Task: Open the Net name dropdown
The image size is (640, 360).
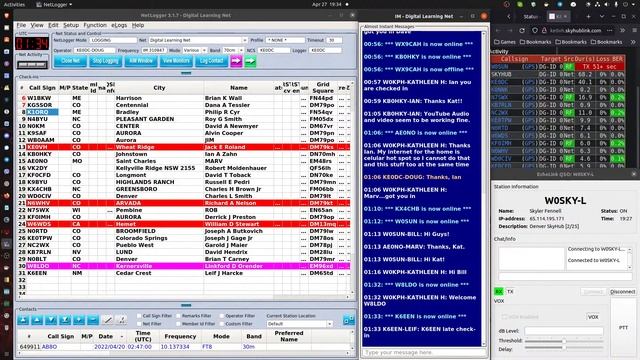Action: [x=244, y=40]
